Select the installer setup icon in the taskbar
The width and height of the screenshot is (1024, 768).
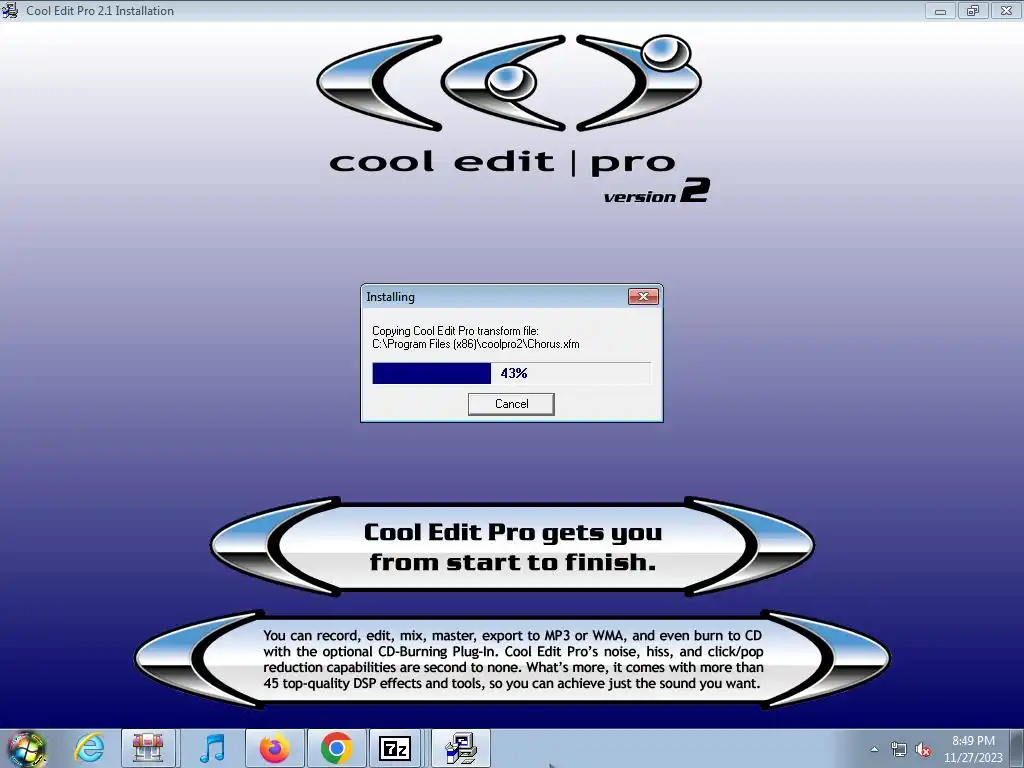click(x=461, y=748)
